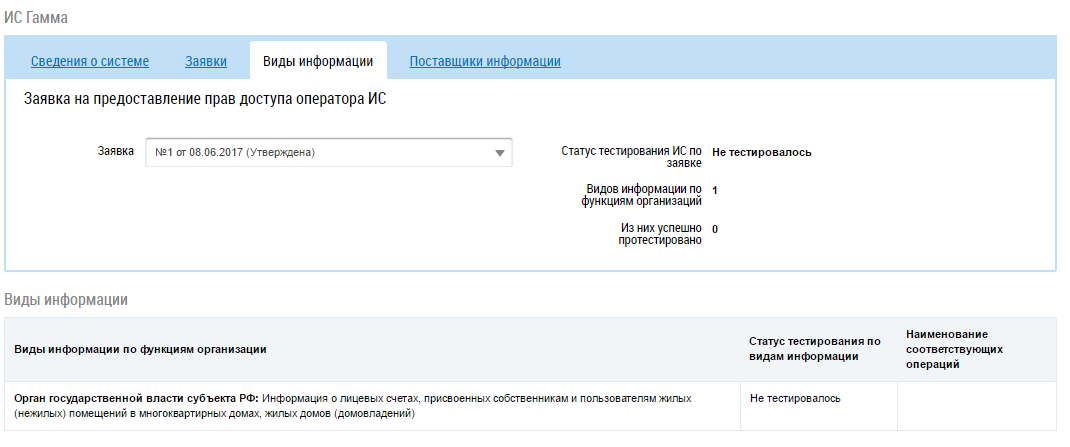Click the Статус тестирования по видам информации header
The height and width of the screenshot is (447, 1070).
[x=815, y=349]
